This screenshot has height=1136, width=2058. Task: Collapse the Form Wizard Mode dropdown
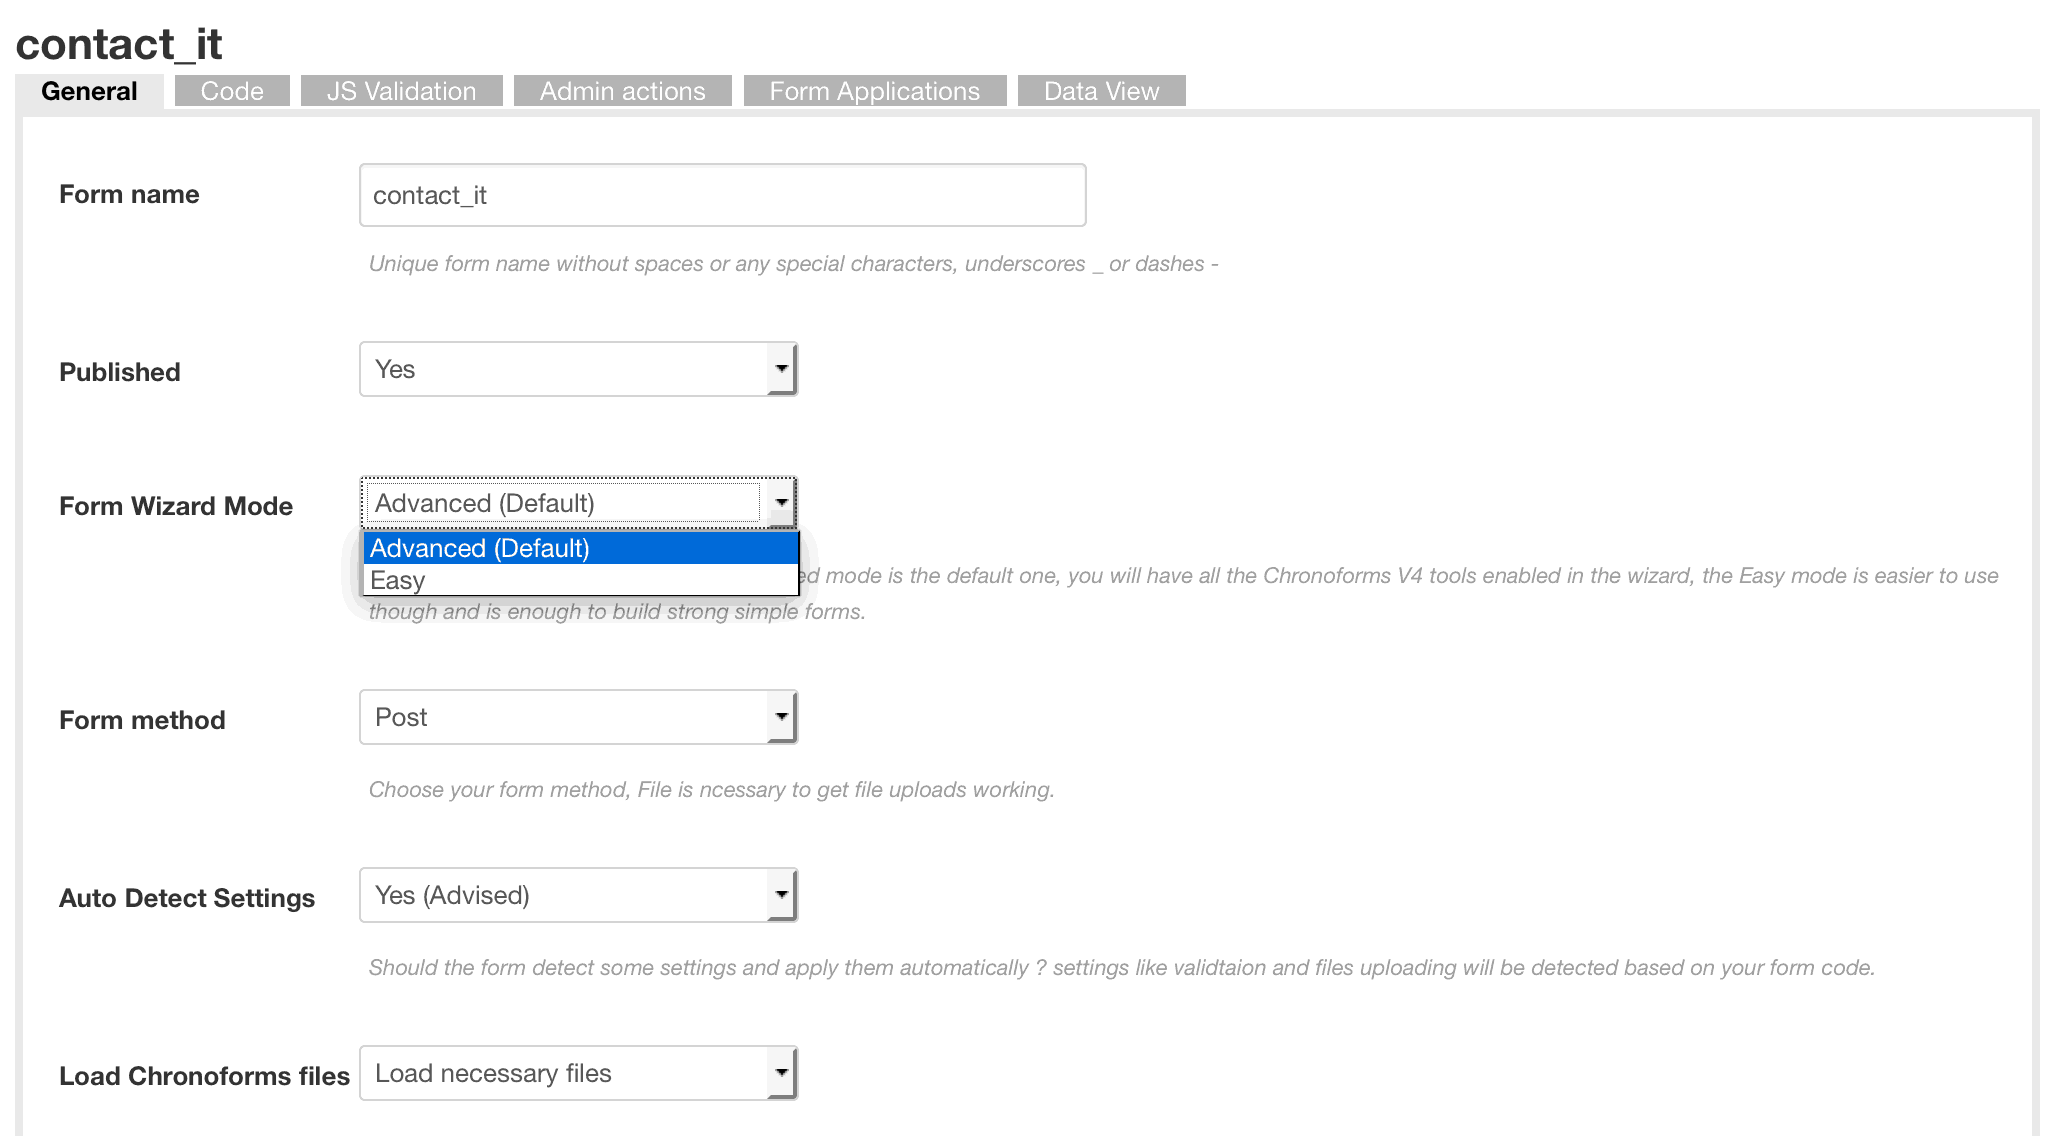565,503
